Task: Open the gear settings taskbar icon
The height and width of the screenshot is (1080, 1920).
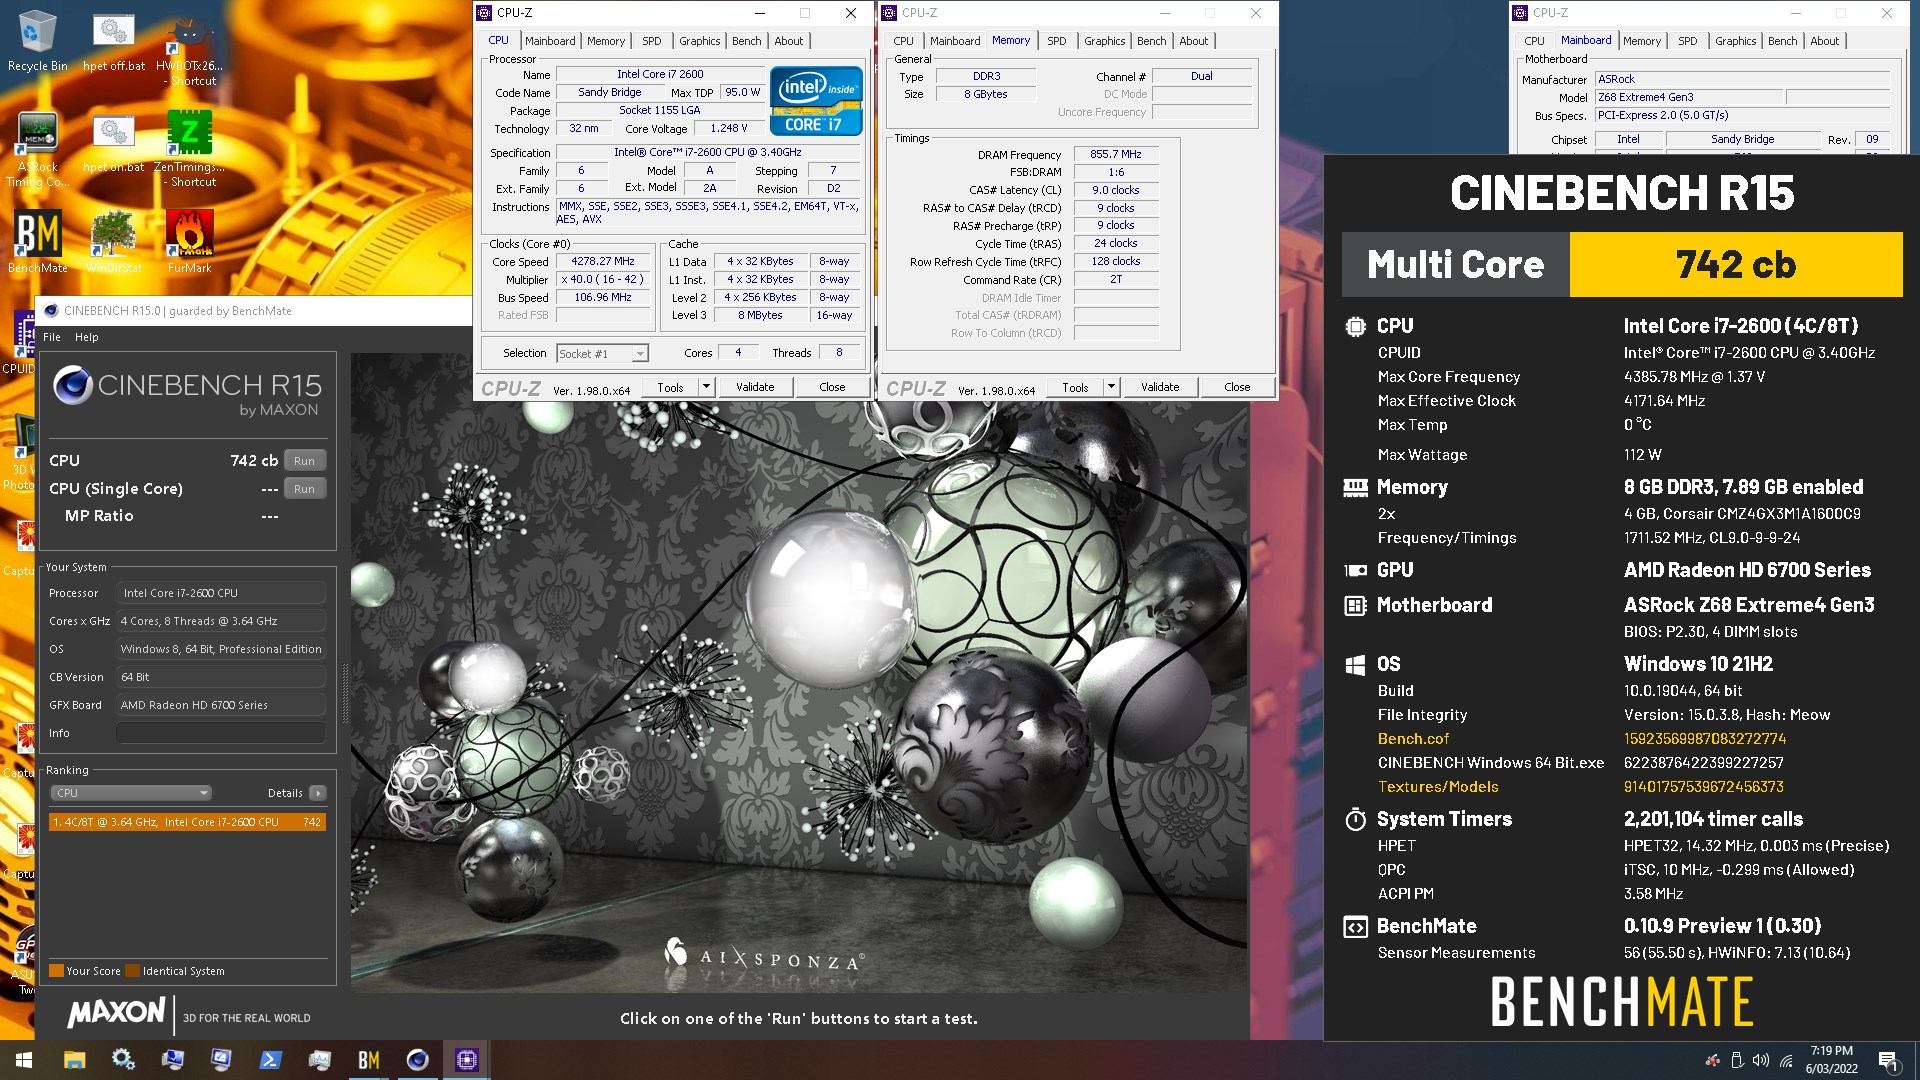Action: point(123,1060)
